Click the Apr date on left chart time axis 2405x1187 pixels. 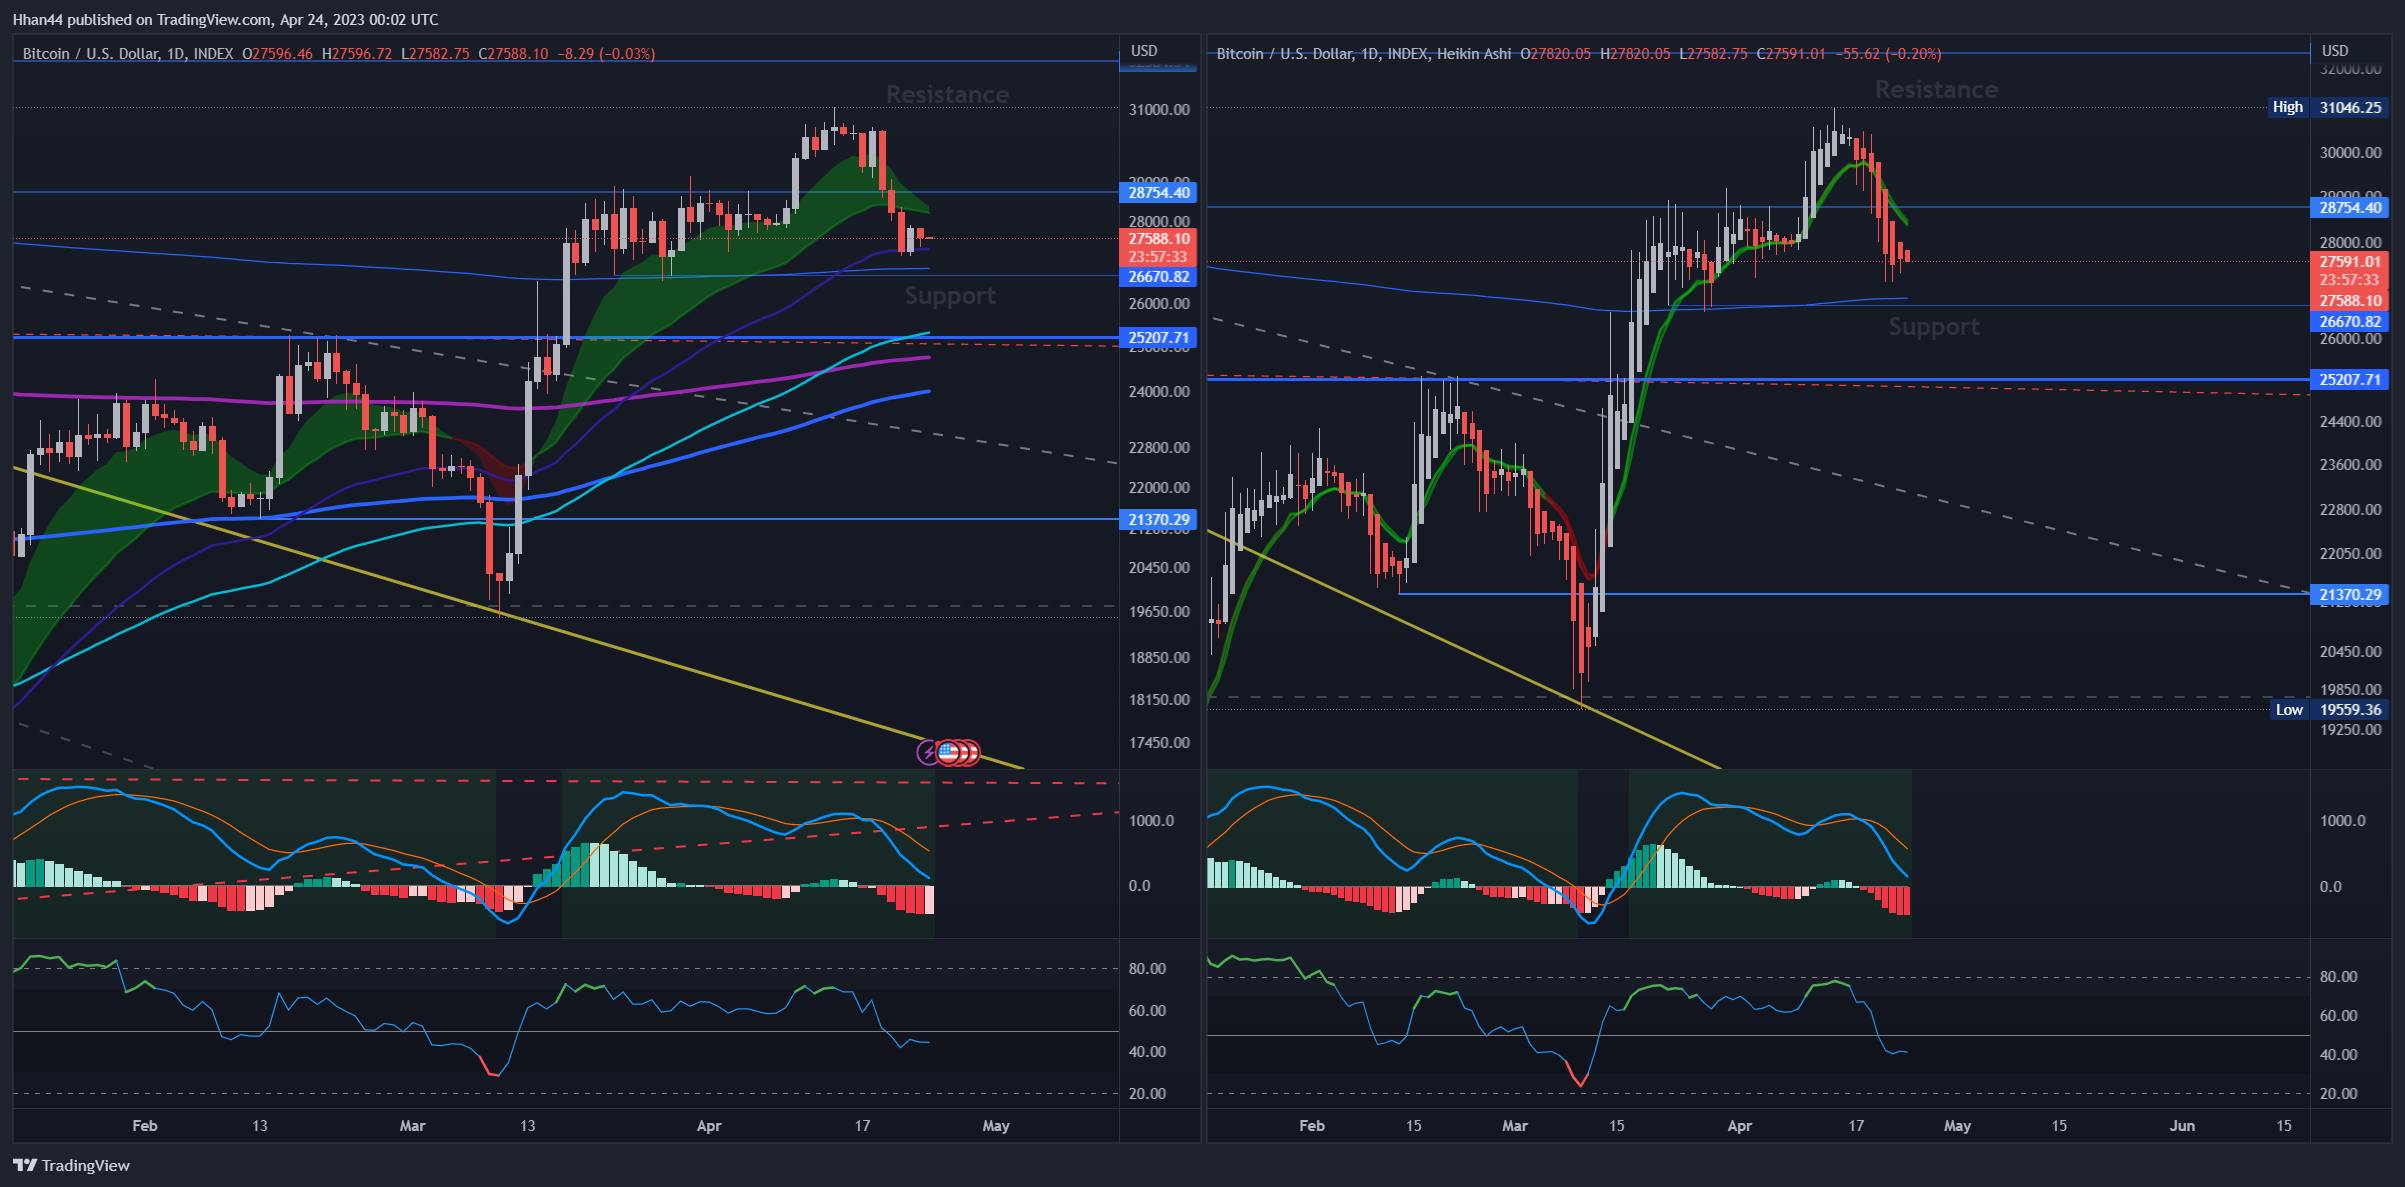point(709,1126)
